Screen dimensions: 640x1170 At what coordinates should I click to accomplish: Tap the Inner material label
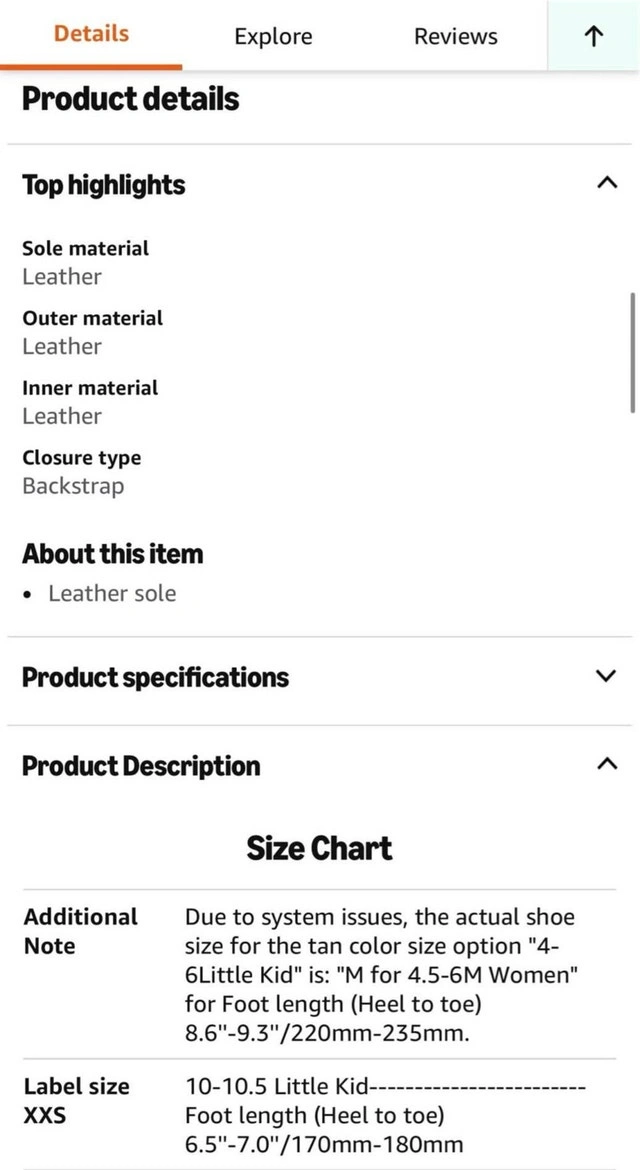click(x=90, y=388)
